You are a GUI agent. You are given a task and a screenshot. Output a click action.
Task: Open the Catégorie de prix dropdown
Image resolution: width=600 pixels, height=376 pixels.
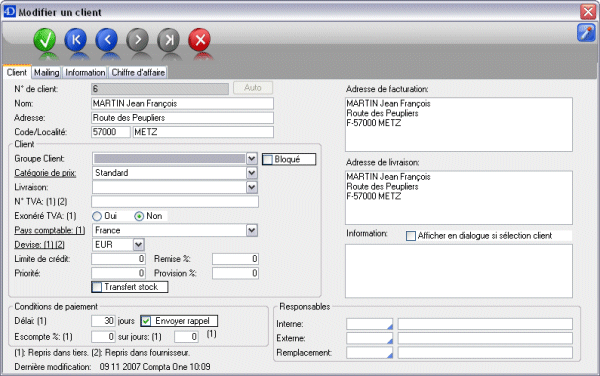251,173
